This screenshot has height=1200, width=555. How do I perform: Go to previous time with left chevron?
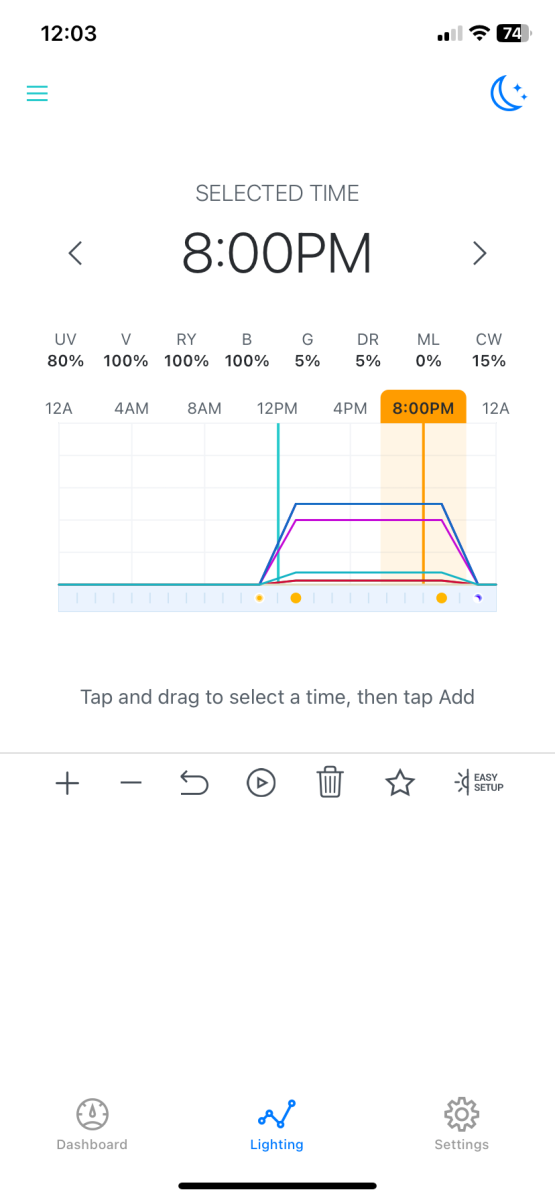pos(75,253)
